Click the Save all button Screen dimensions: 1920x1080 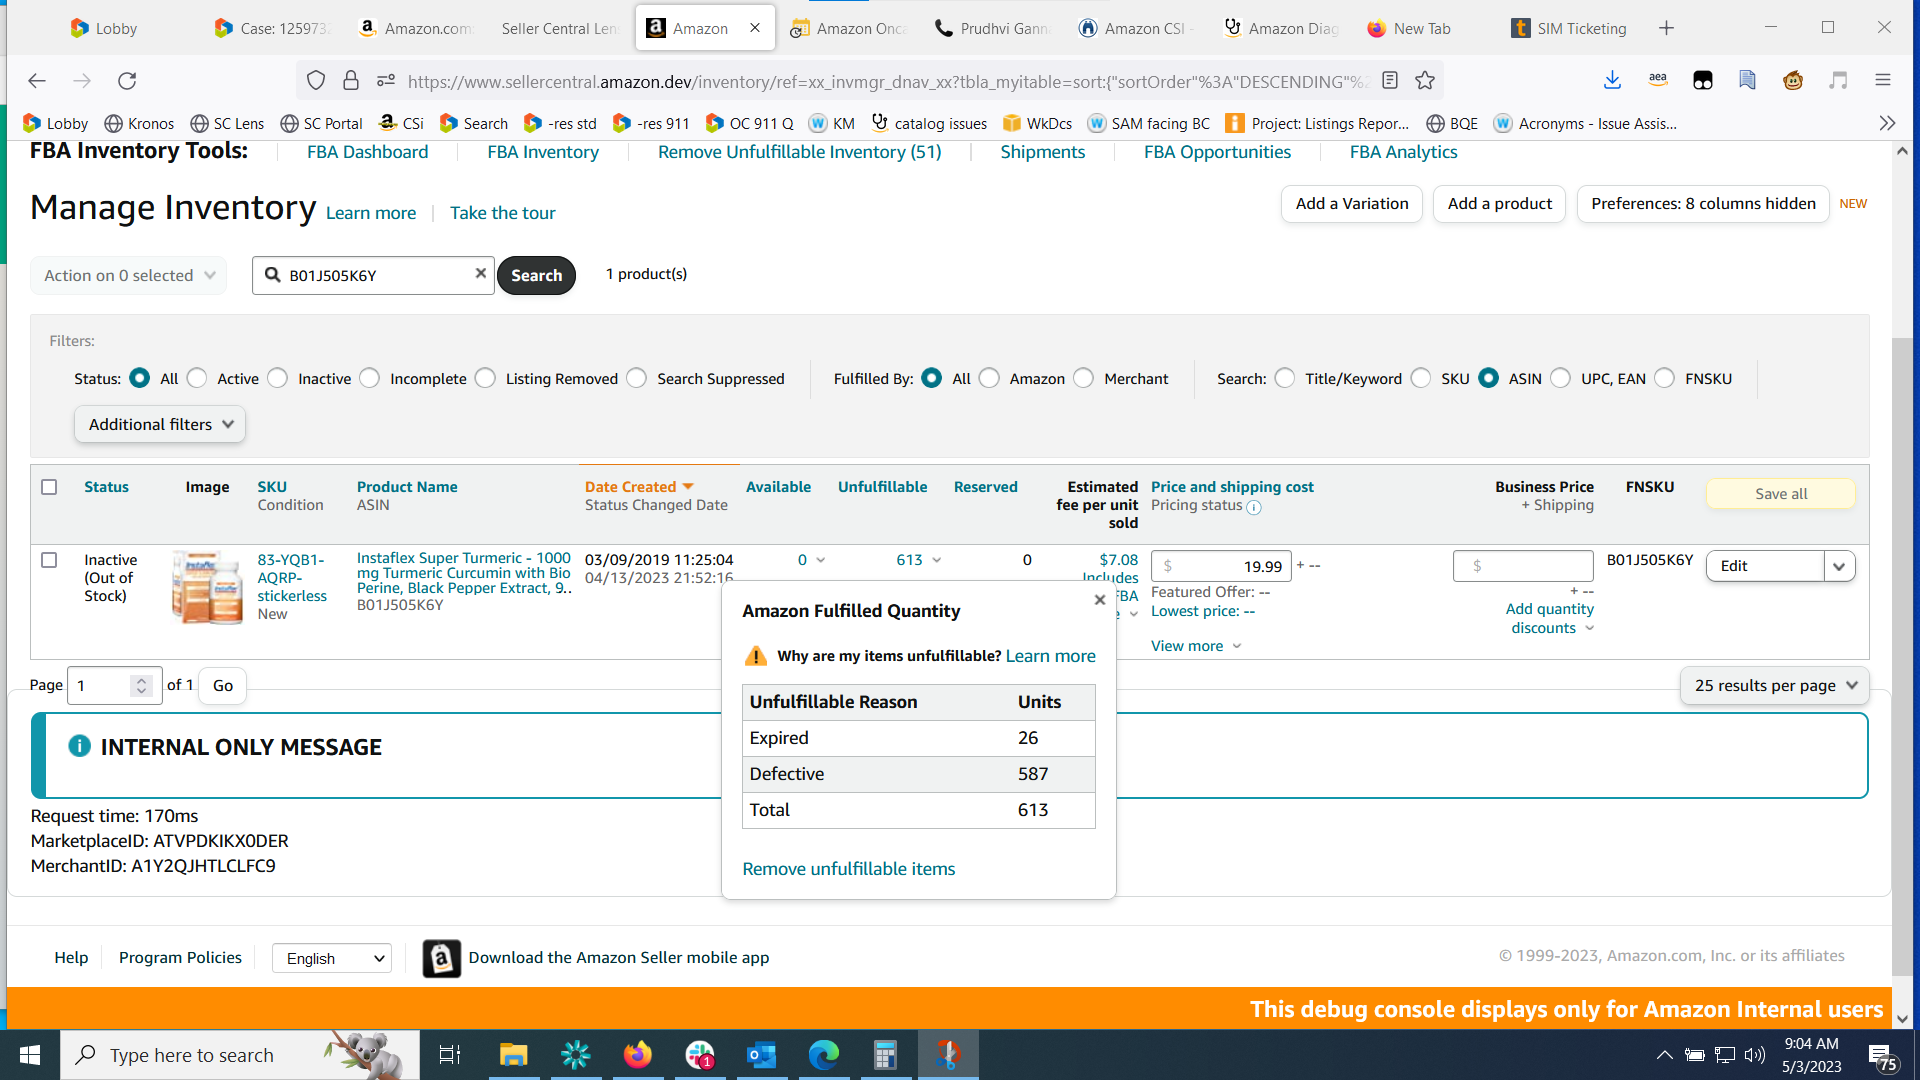click(1781, 494)
